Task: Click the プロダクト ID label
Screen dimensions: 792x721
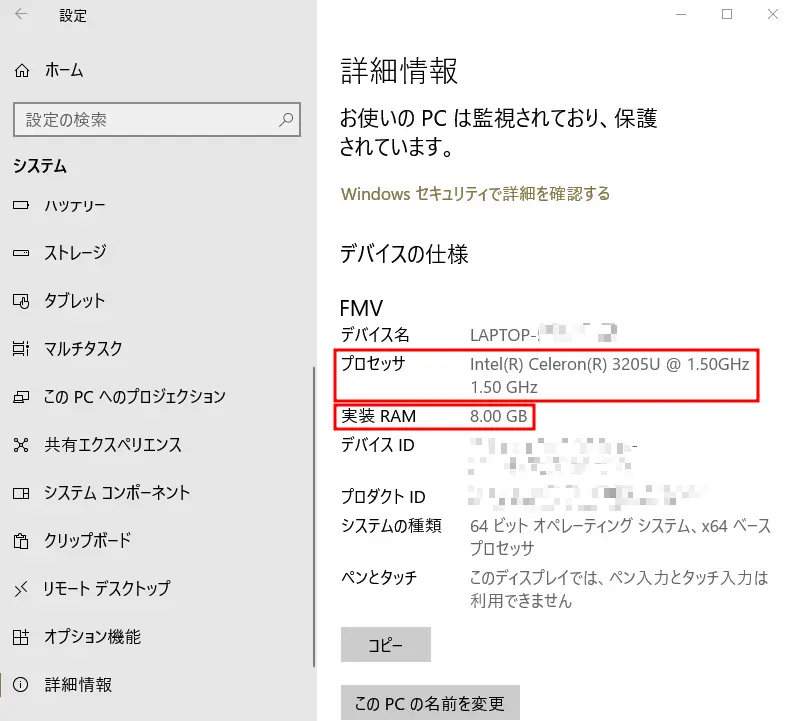Action: pyautogui.click(x=383, y=497)
